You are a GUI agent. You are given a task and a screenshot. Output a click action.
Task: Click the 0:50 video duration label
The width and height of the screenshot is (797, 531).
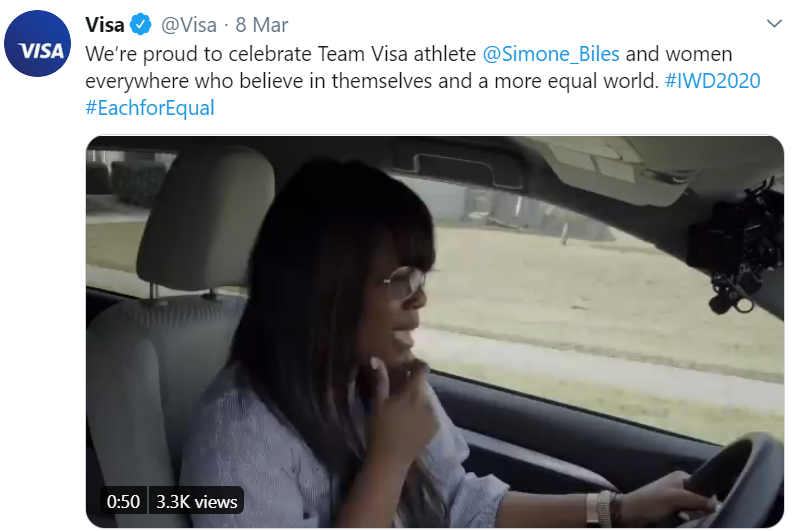[x=123, y=502]
